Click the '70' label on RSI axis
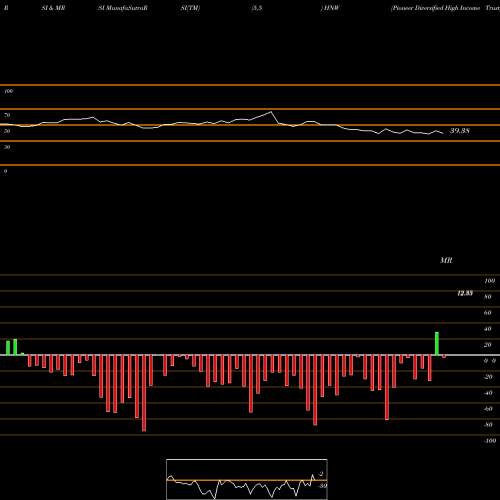Image resolution: width=500 pixels, height=500 pixels. pyautogui.click(x=7, y=115)
